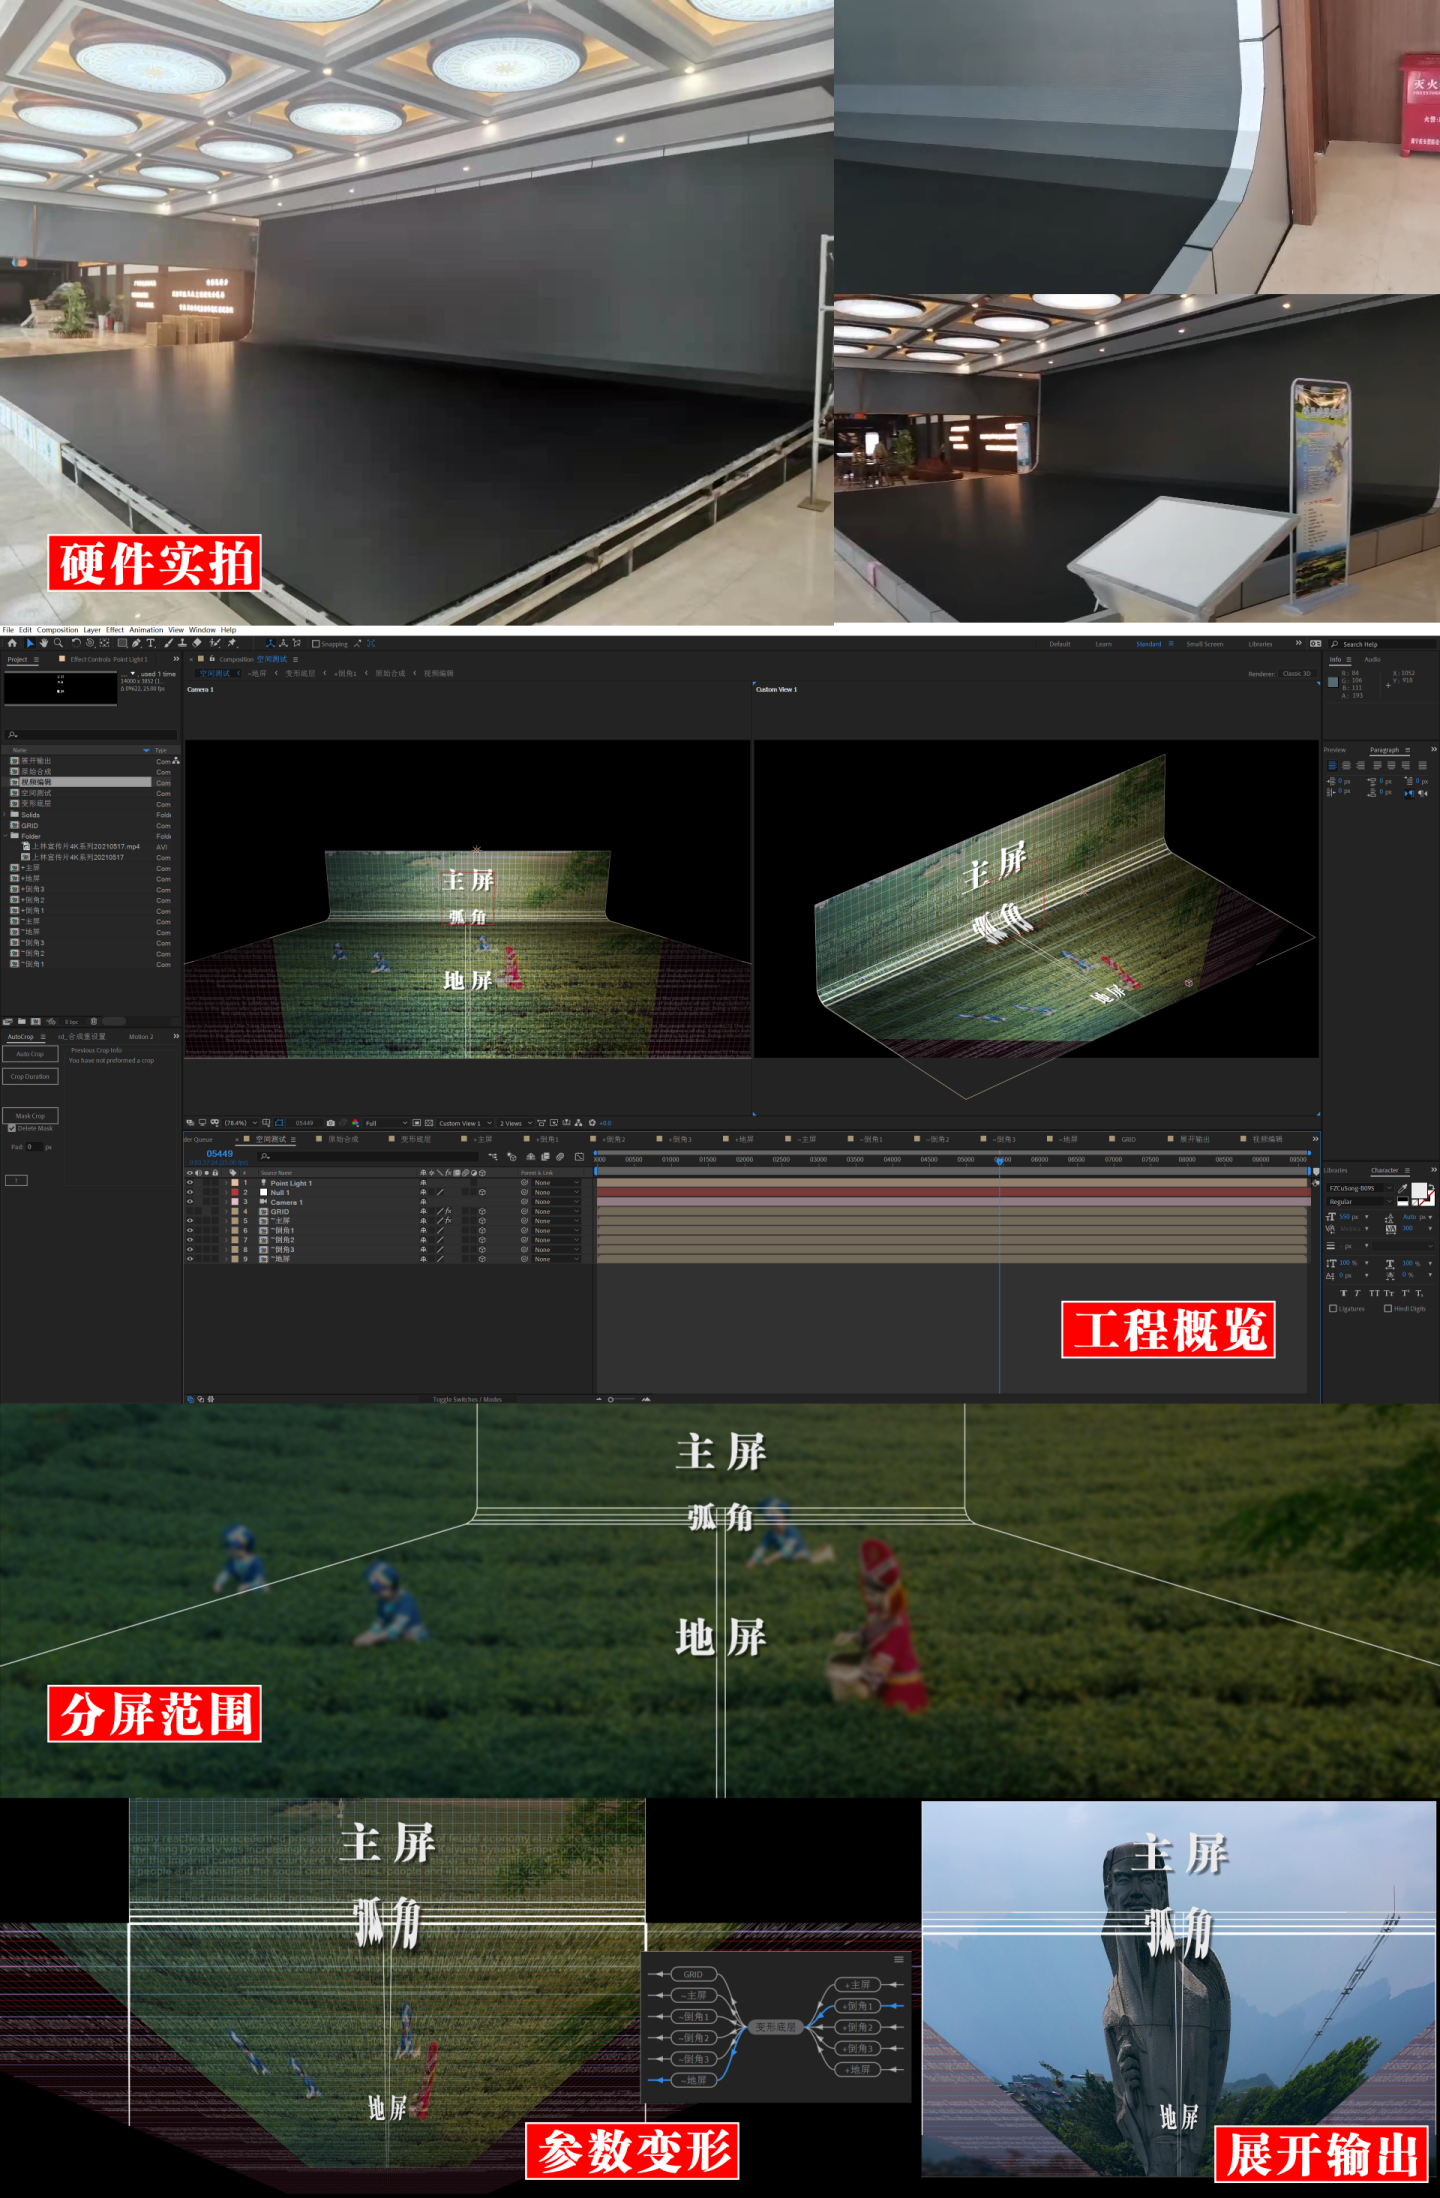This screenshot has height=2198, width=1440.
Task: Toggle the Hindi Digits checkbox
Action: (x=1388, y=1309)
